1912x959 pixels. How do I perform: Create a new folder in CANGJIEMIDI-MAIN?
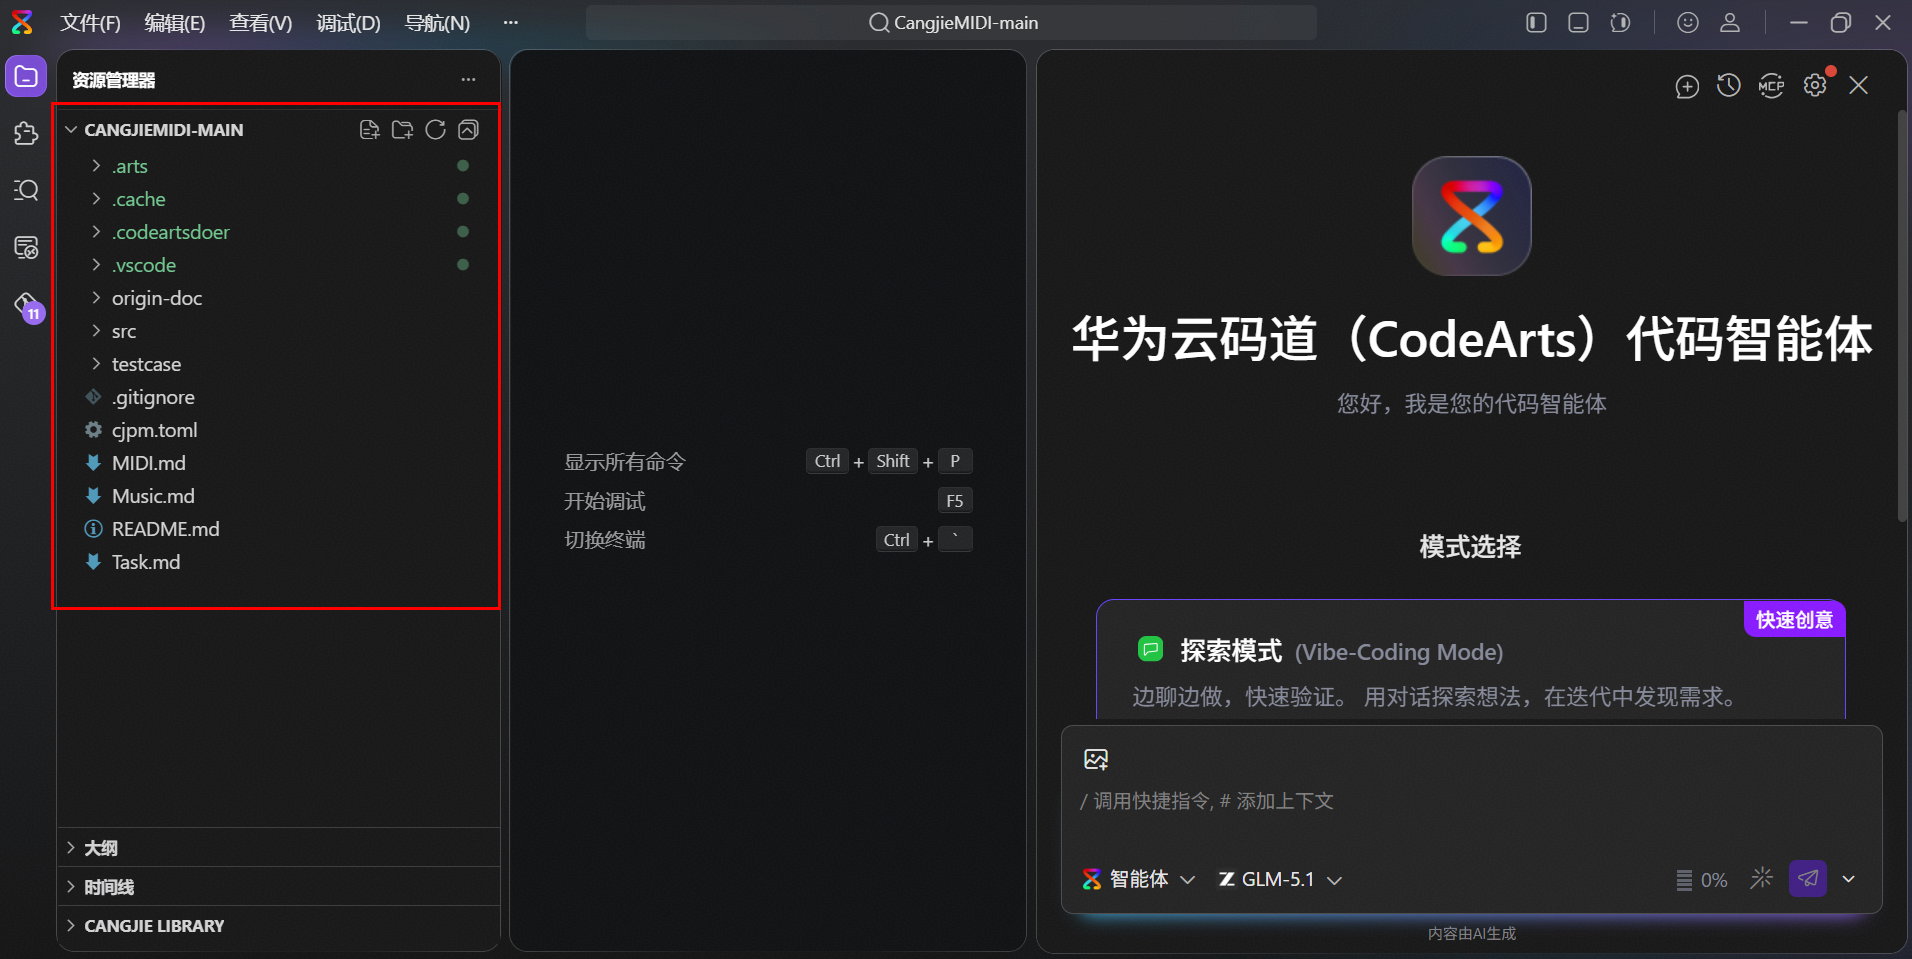(403, 130)
